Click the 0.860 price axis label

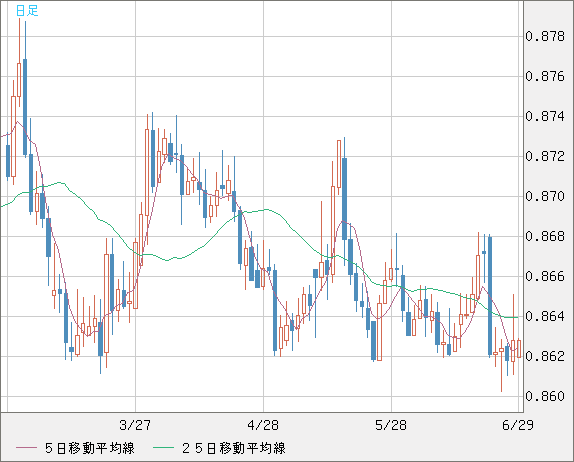545,396
